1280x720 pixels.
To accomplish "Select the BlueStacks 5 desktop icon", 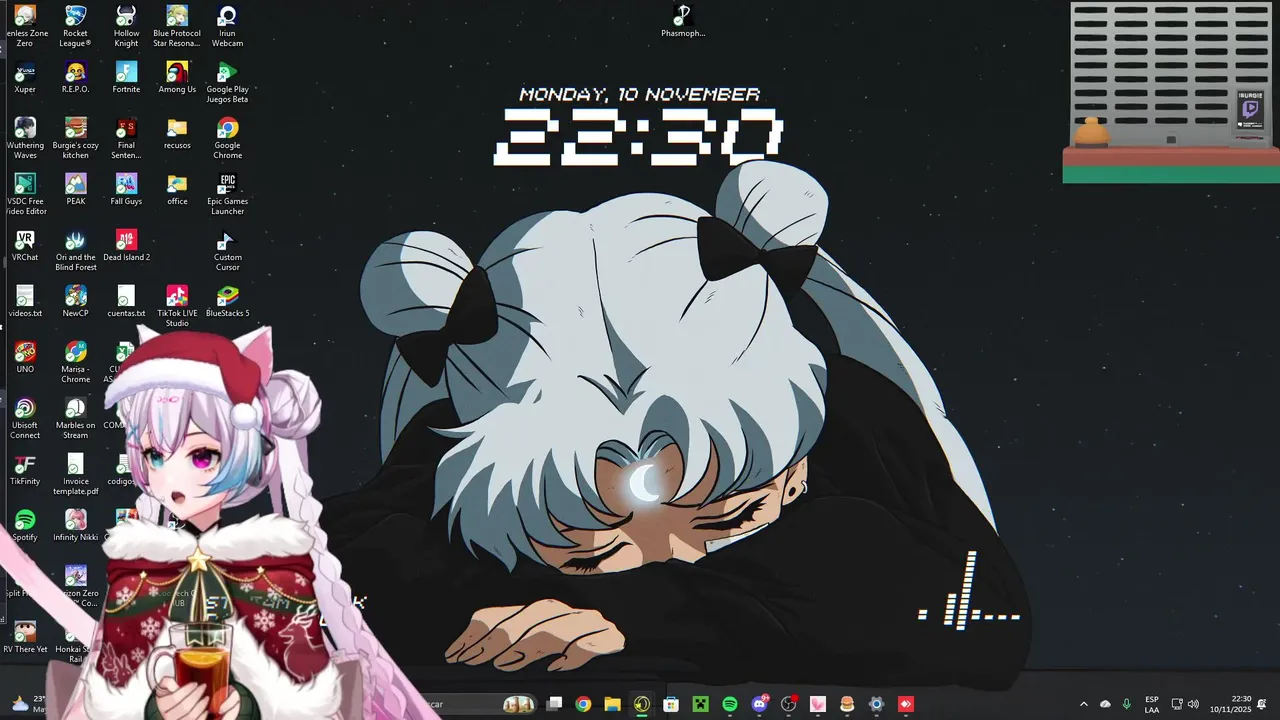I will pyautogui.click(x=227, y=301).
